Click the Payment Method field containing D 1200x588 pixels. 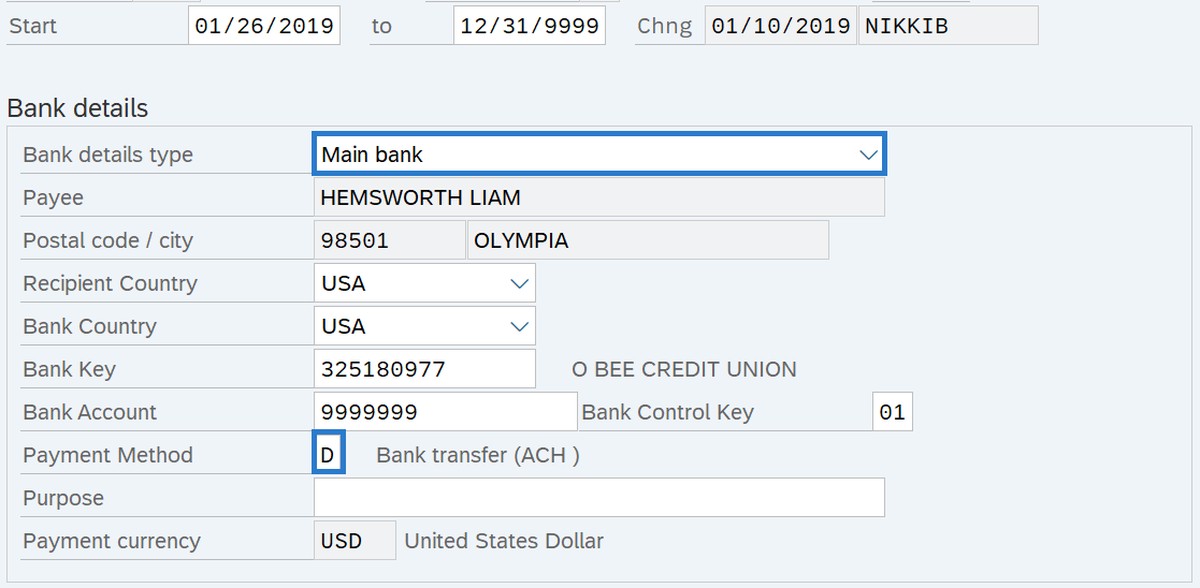tap(329, 456)
